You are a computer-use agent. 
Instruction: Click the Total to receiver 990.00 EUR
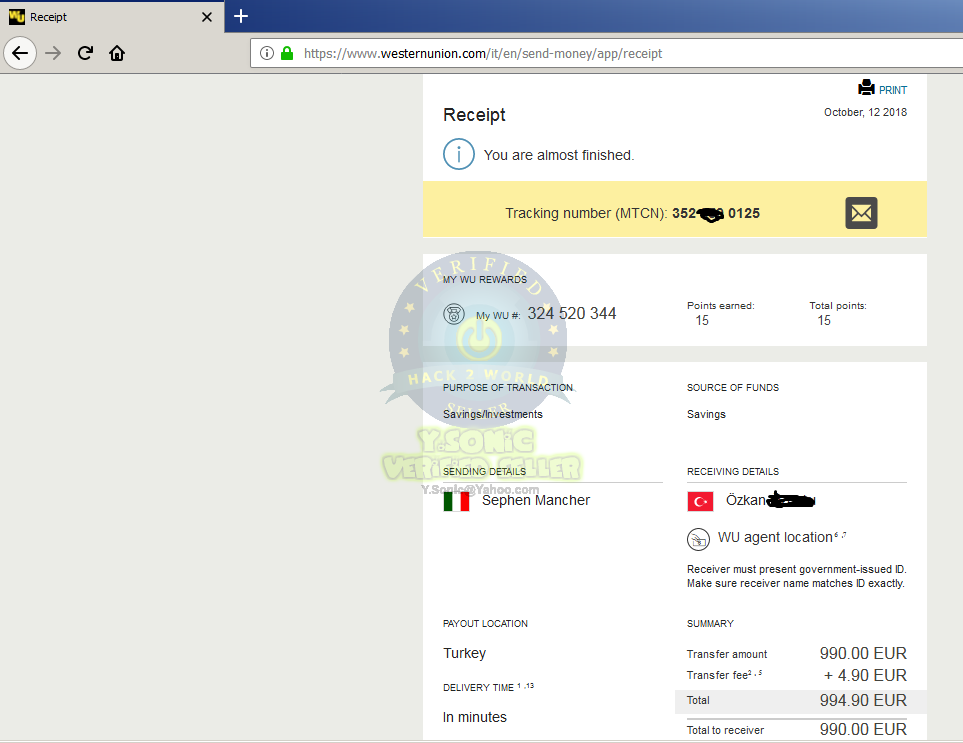click(x=863, y=729)
